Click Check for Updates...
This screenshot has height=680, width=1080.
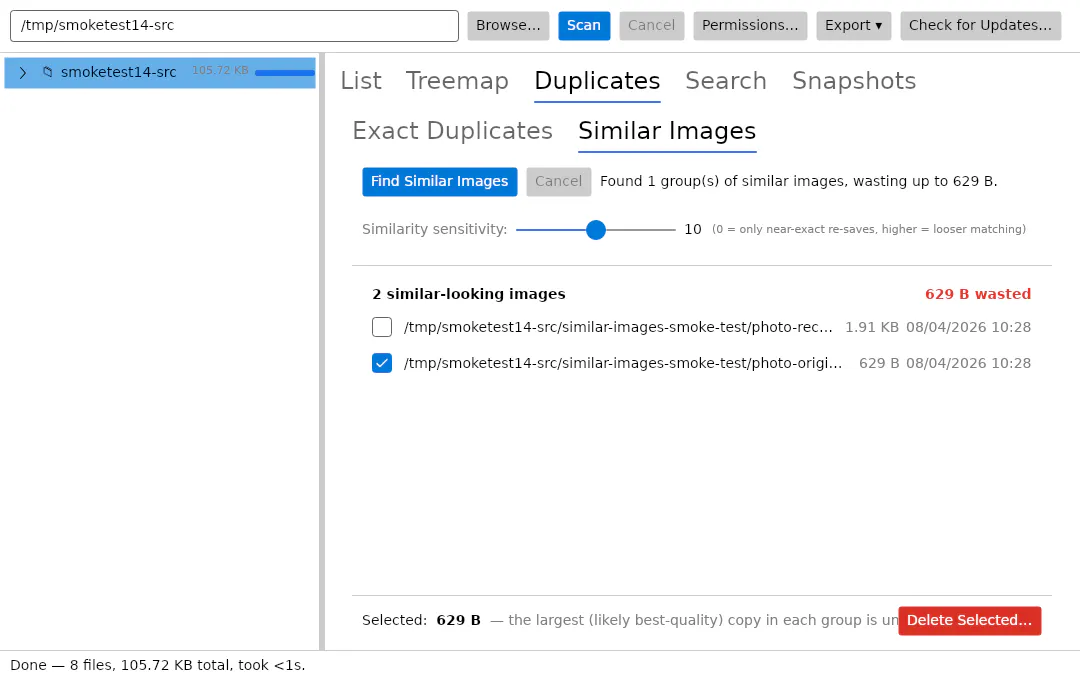tap(980, 25)
